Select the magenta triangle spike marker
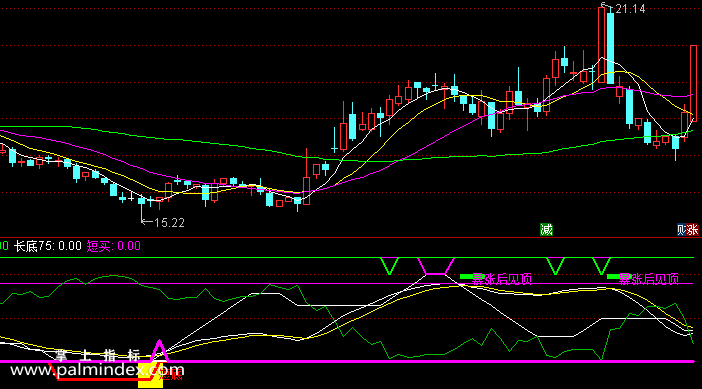The width and height of the screenshot is (702, 389). coord(159,351)
